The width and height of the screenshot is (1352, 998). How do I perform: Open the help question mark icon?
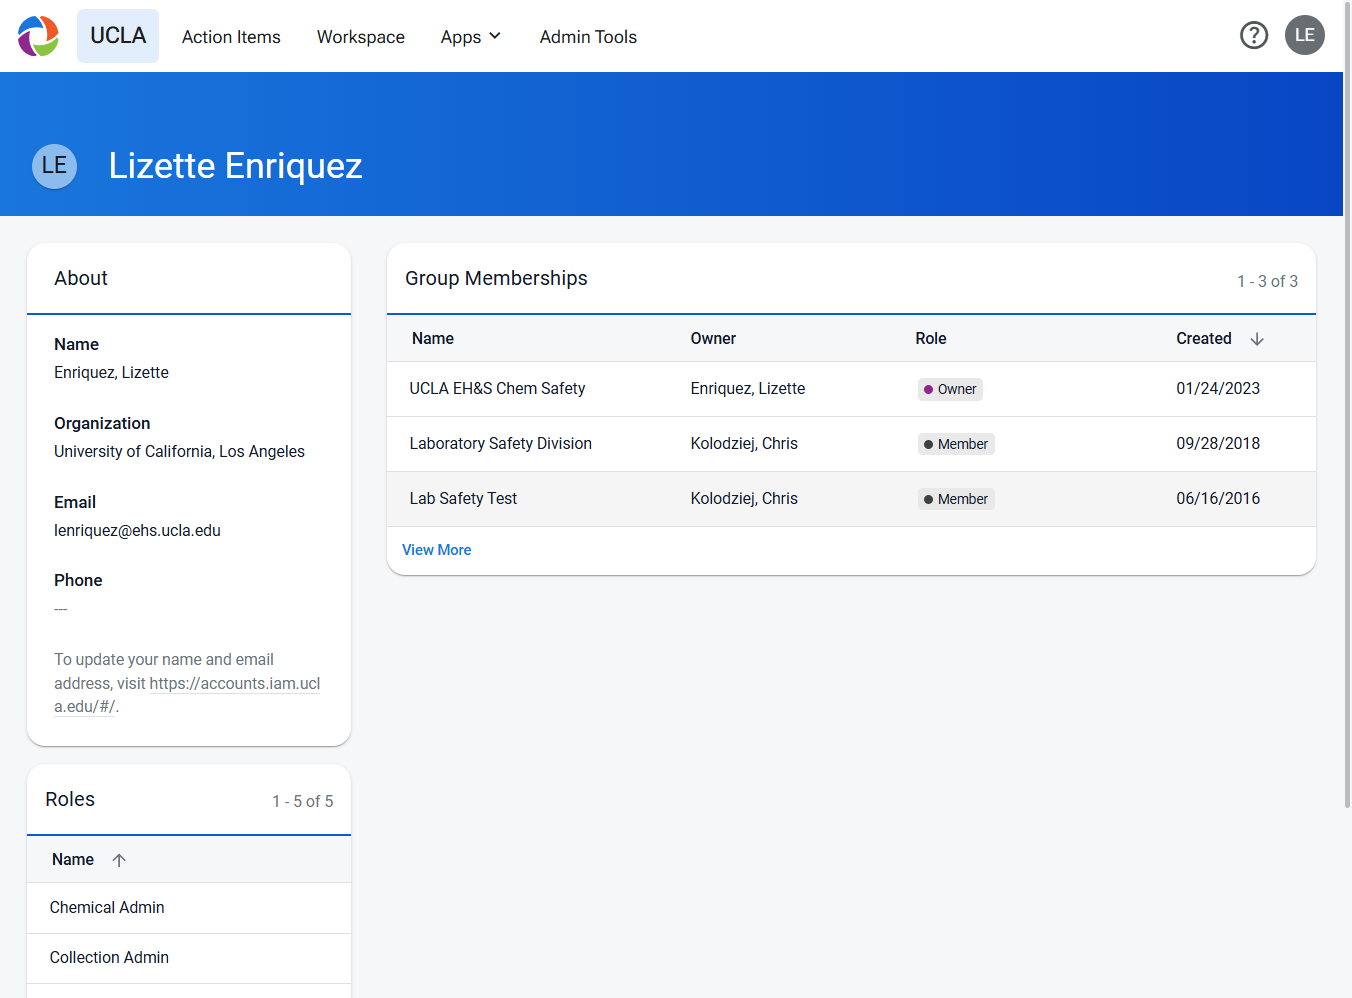pos(1254,36)
